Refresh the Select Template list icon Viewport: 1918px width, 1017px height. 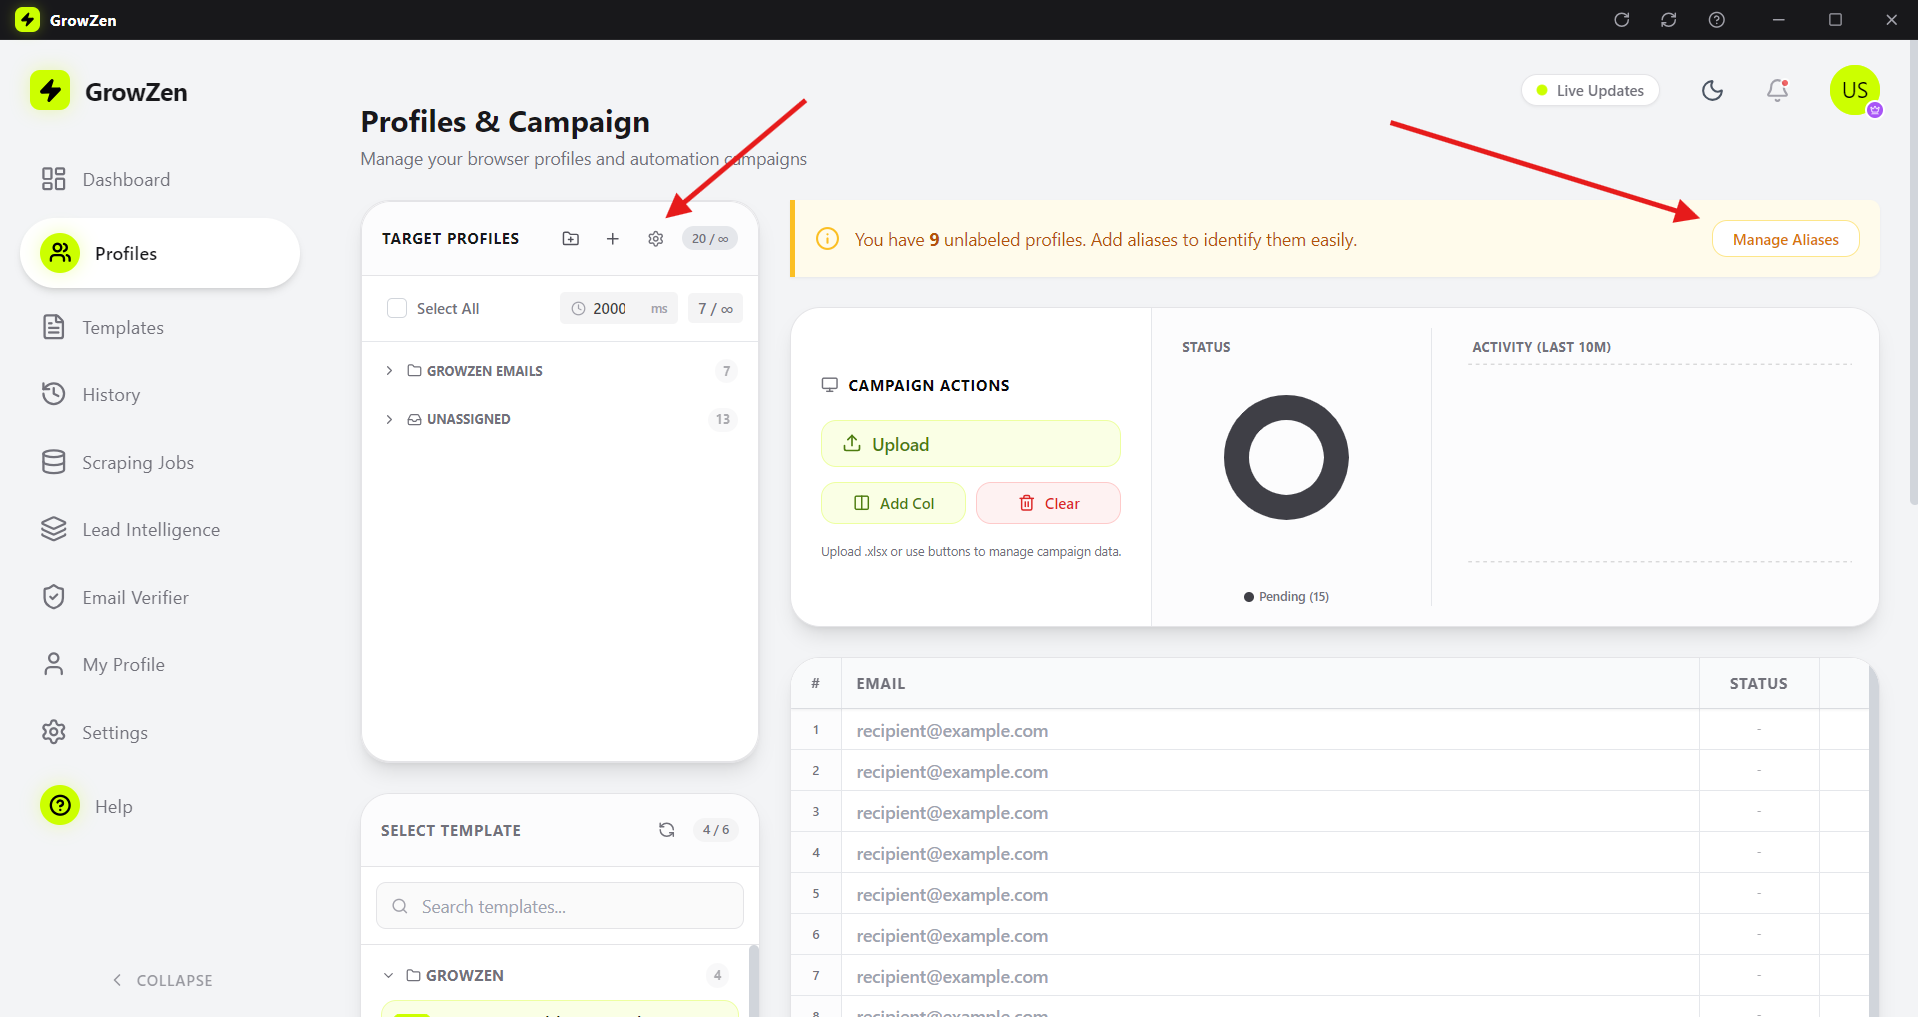(x=666, y=830)
